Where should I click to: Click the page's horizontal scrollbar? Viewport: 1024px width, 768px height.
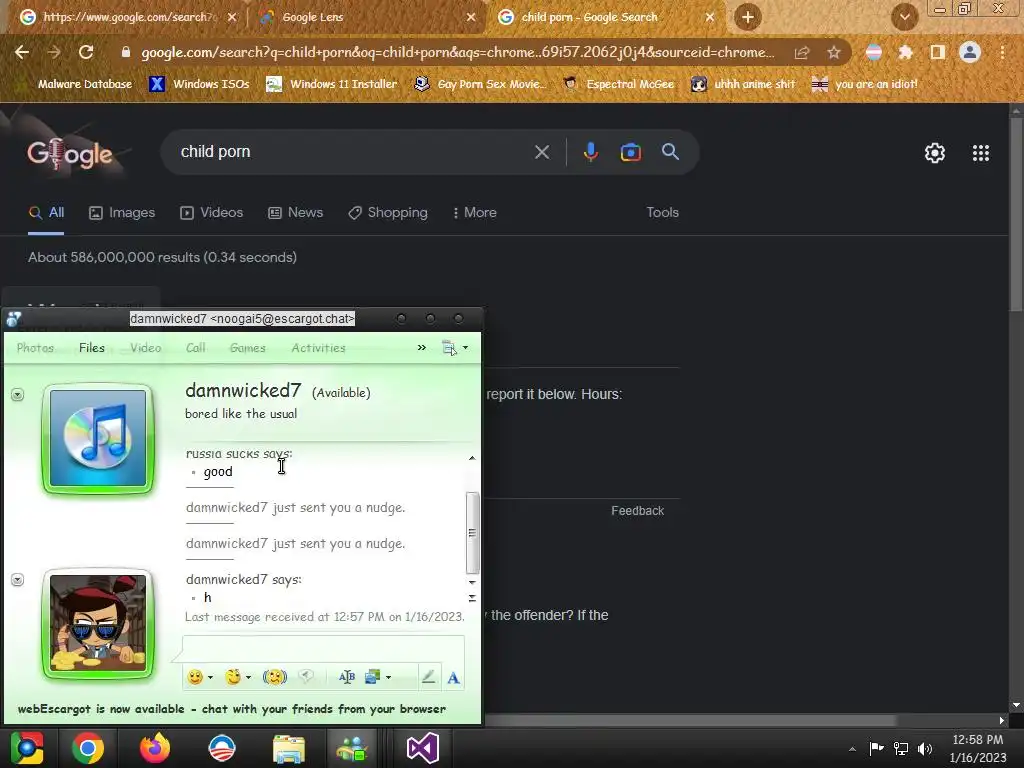(x=690, y=720)
